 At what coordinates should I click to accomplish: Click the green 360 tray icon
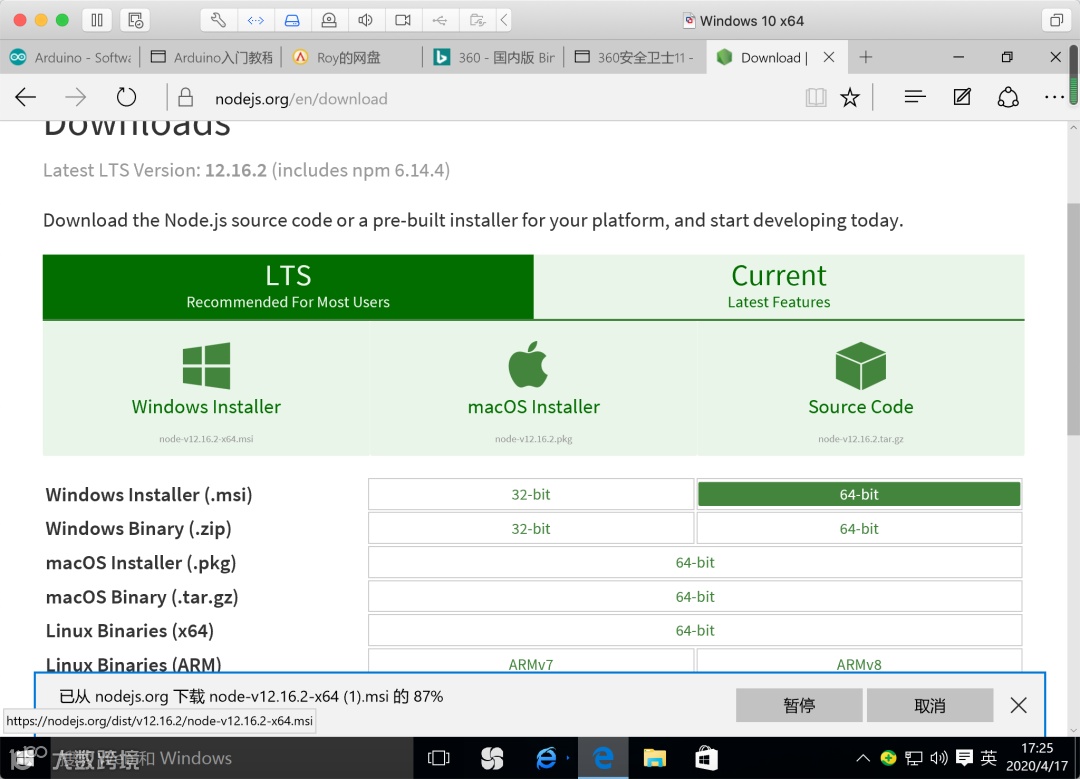click(x=889, y=758)
